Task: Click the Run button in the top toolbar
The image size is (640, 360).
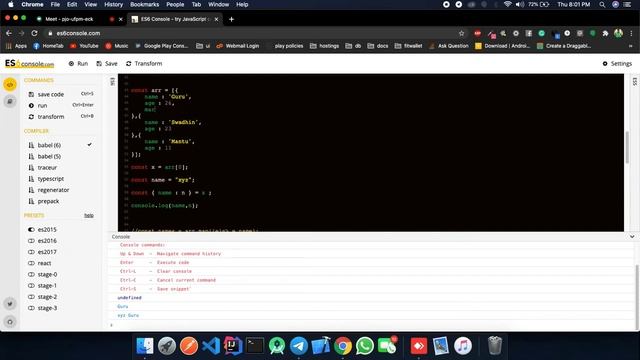Action: click(78, 64)
